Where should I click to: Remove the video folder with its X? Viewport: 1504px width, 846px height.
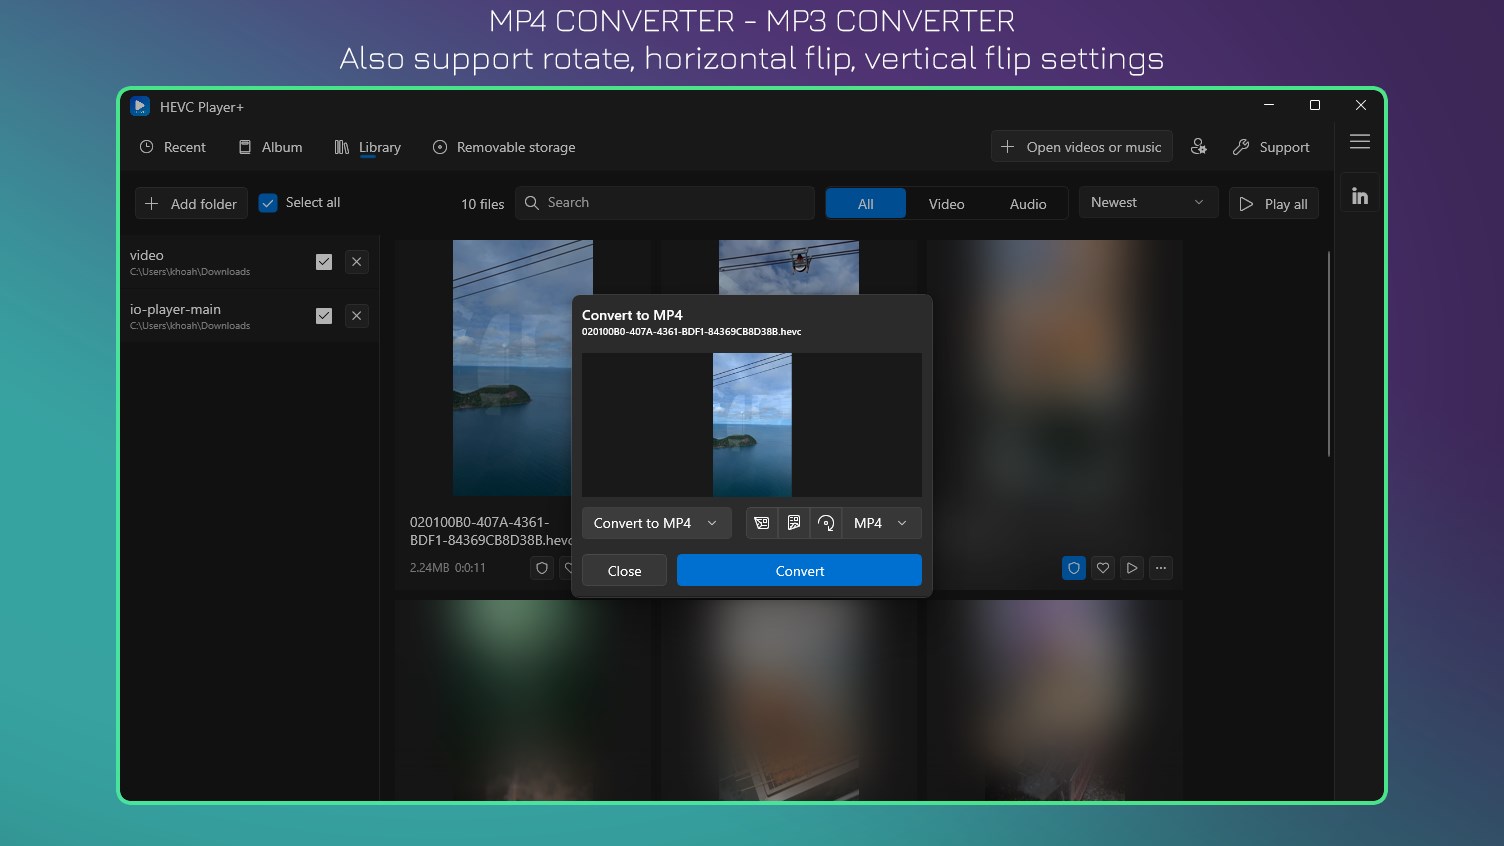(x=357, y=262)
